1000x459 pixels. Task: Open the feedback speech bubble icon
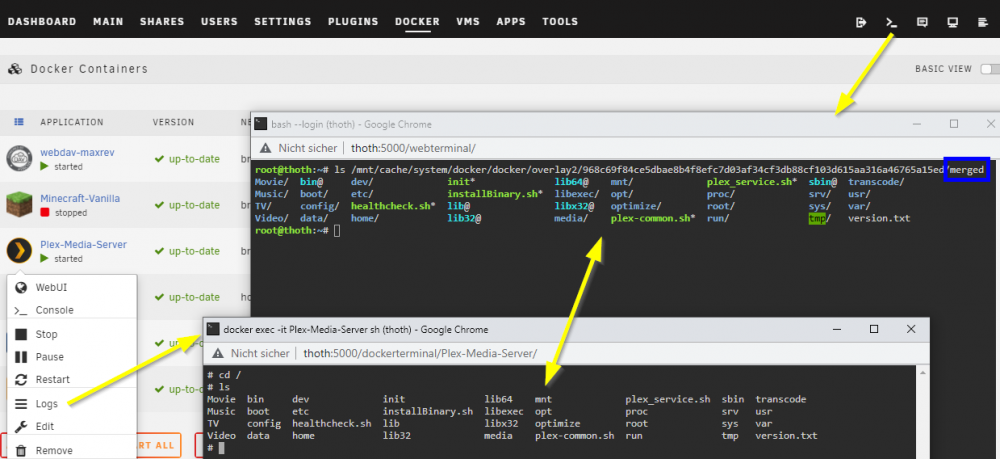(922, 22)
